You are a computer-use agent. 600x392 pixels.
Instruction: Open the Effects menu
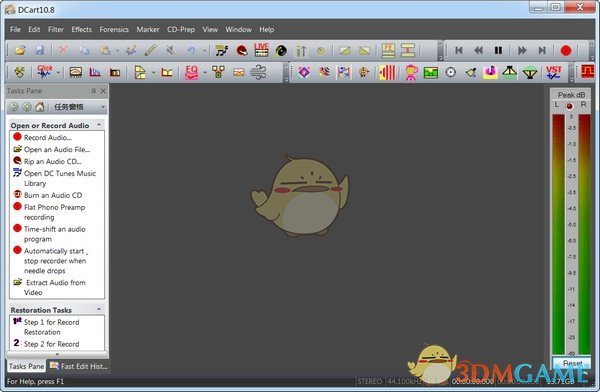point(82,29)
